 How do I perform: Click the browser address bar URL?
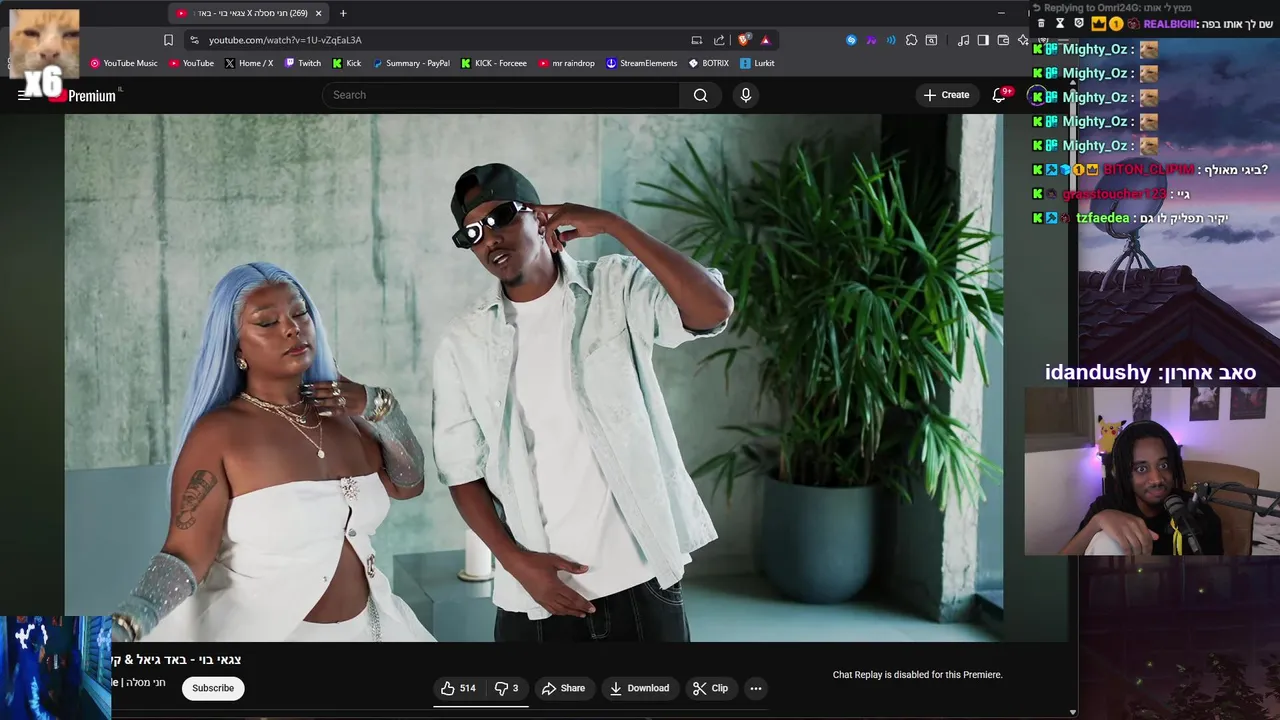click(285, 40)
